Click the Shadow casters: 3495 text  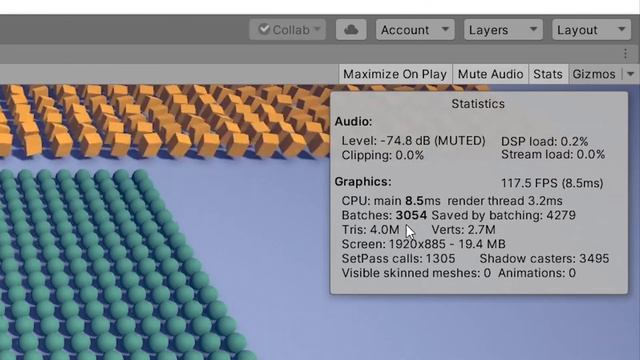coord(544,258)
